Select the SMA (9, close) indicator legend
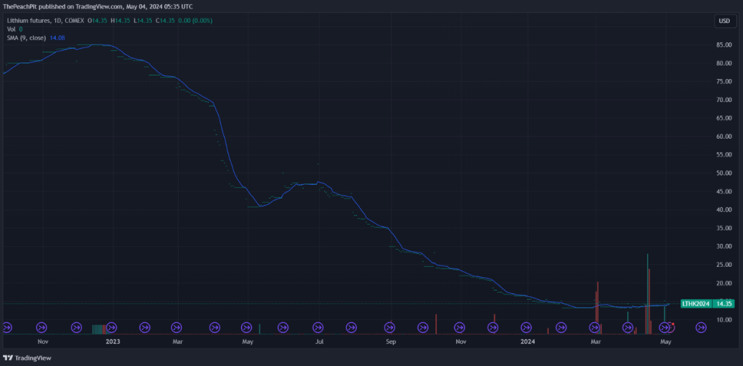743x366 pixels. [27, 37]
